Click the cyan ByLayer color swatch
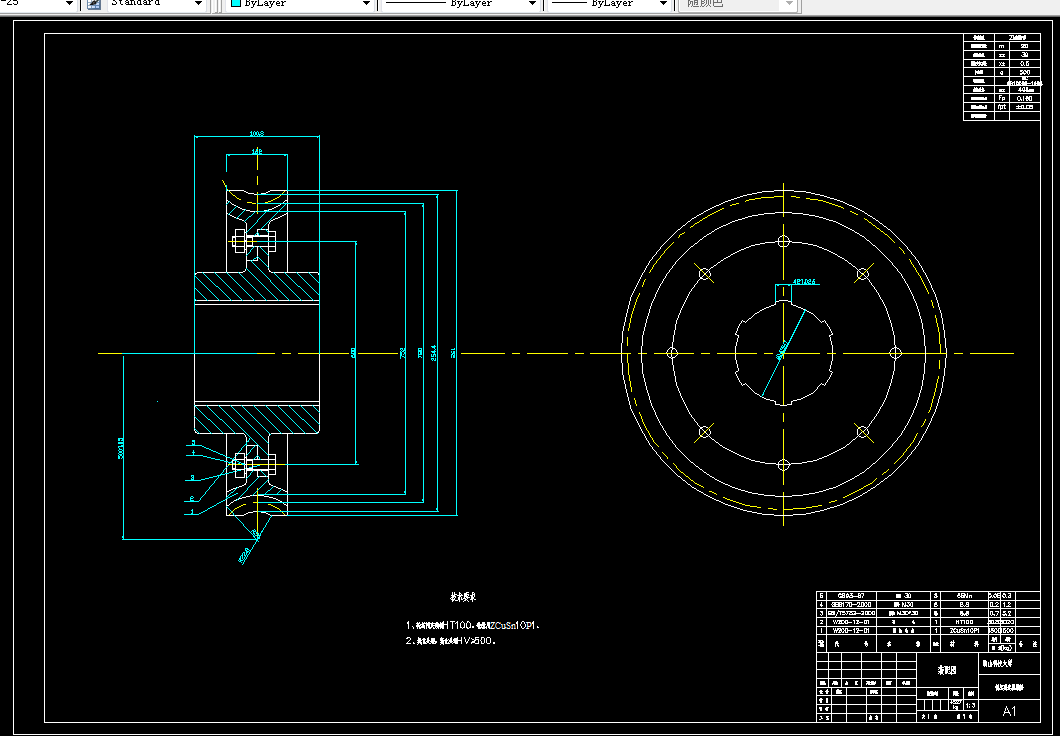This screenshot has width=1060, height=736. click(236, 3)
